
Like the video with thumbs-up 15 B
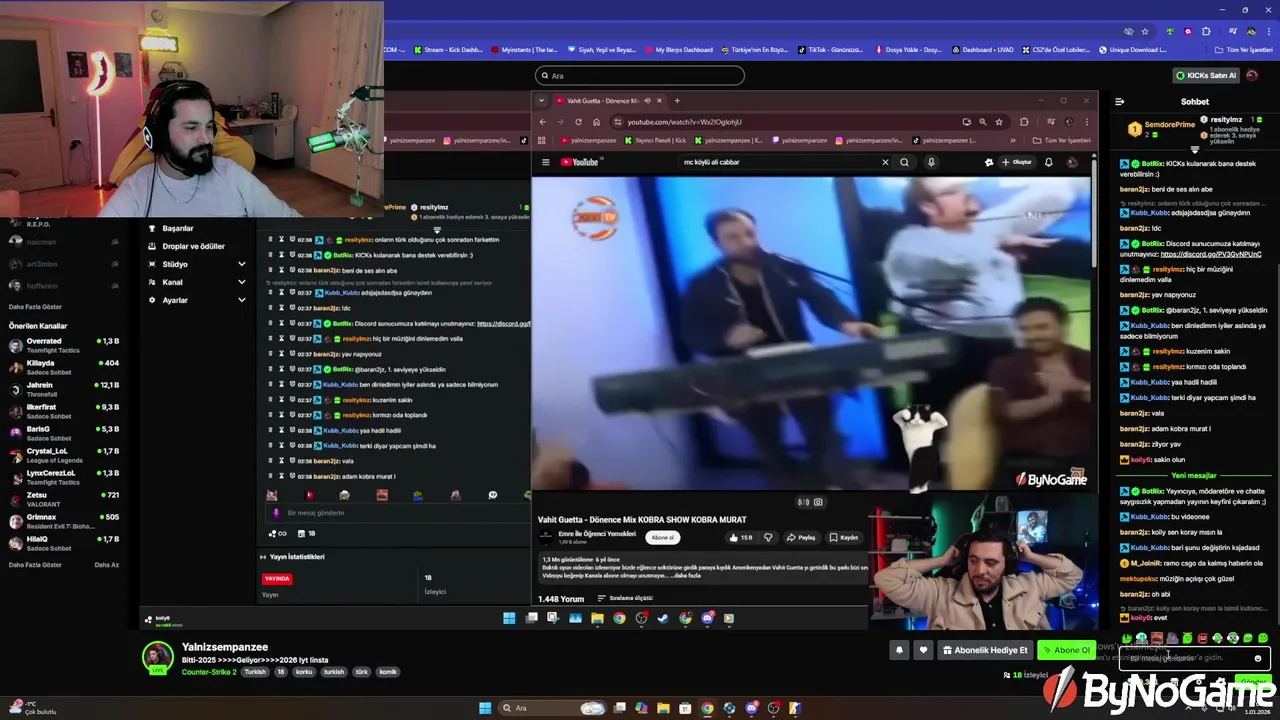(741, 537)
